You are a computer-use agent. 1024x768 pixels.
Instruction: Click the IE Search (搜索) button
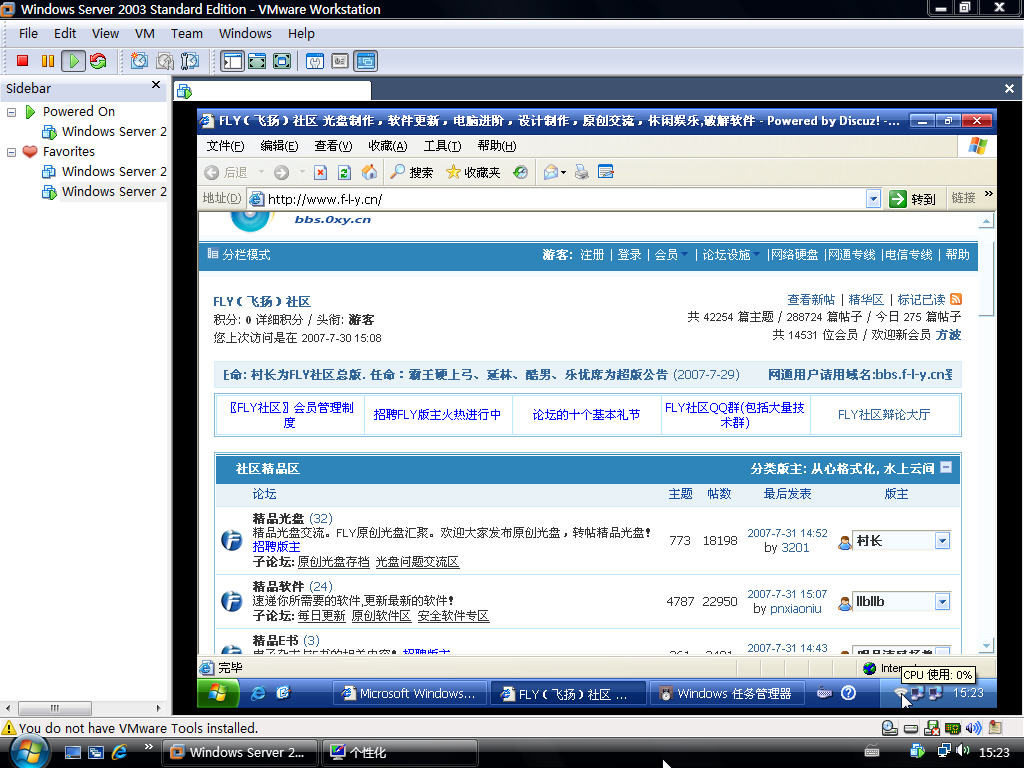coord(411,172)
